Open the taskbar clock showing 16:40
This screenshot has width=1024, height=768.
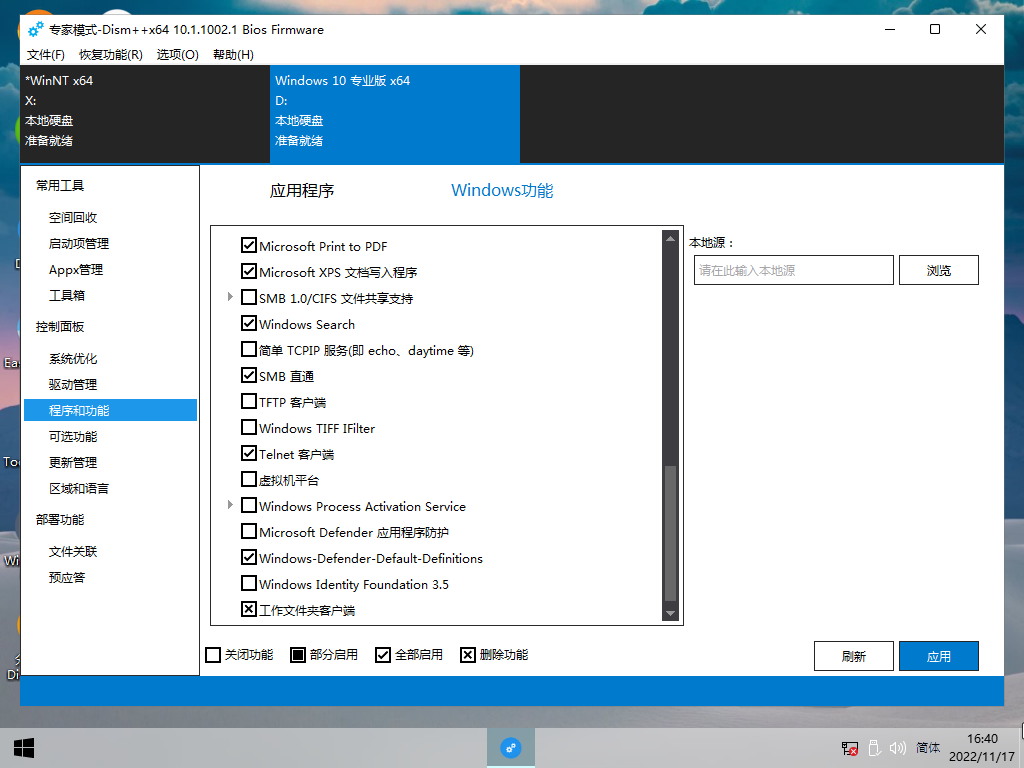(982, 748)
